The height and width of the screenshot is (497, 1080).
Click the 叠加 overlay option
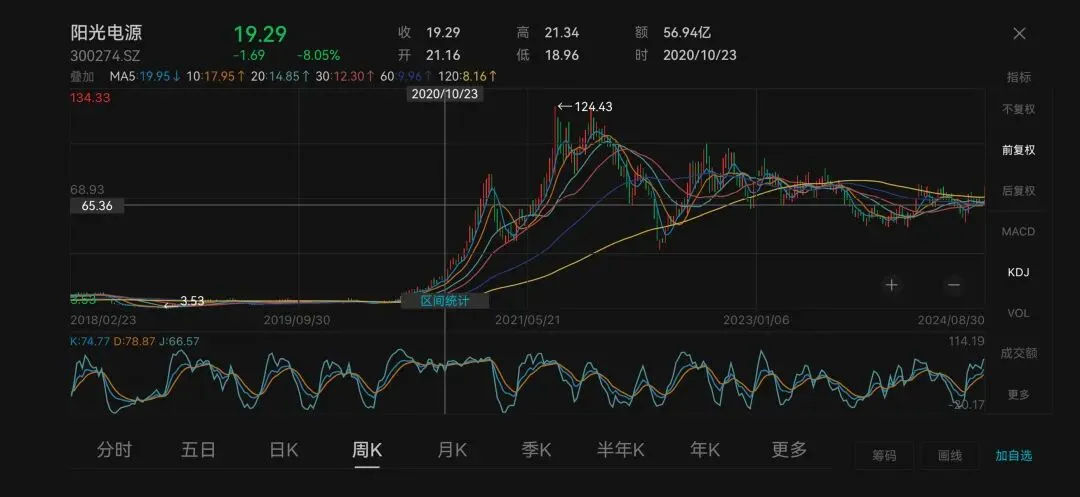(83, 76)
